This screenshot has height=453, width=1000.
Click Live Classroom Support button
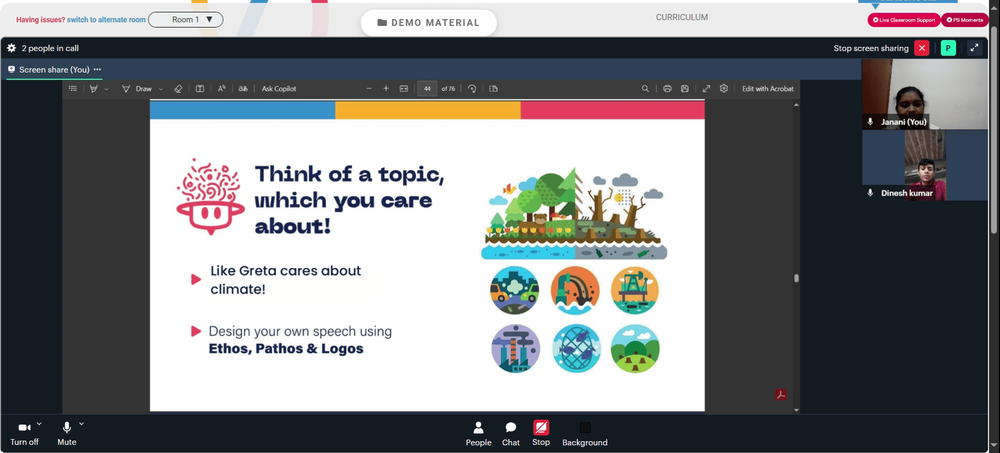pos(904,20)
